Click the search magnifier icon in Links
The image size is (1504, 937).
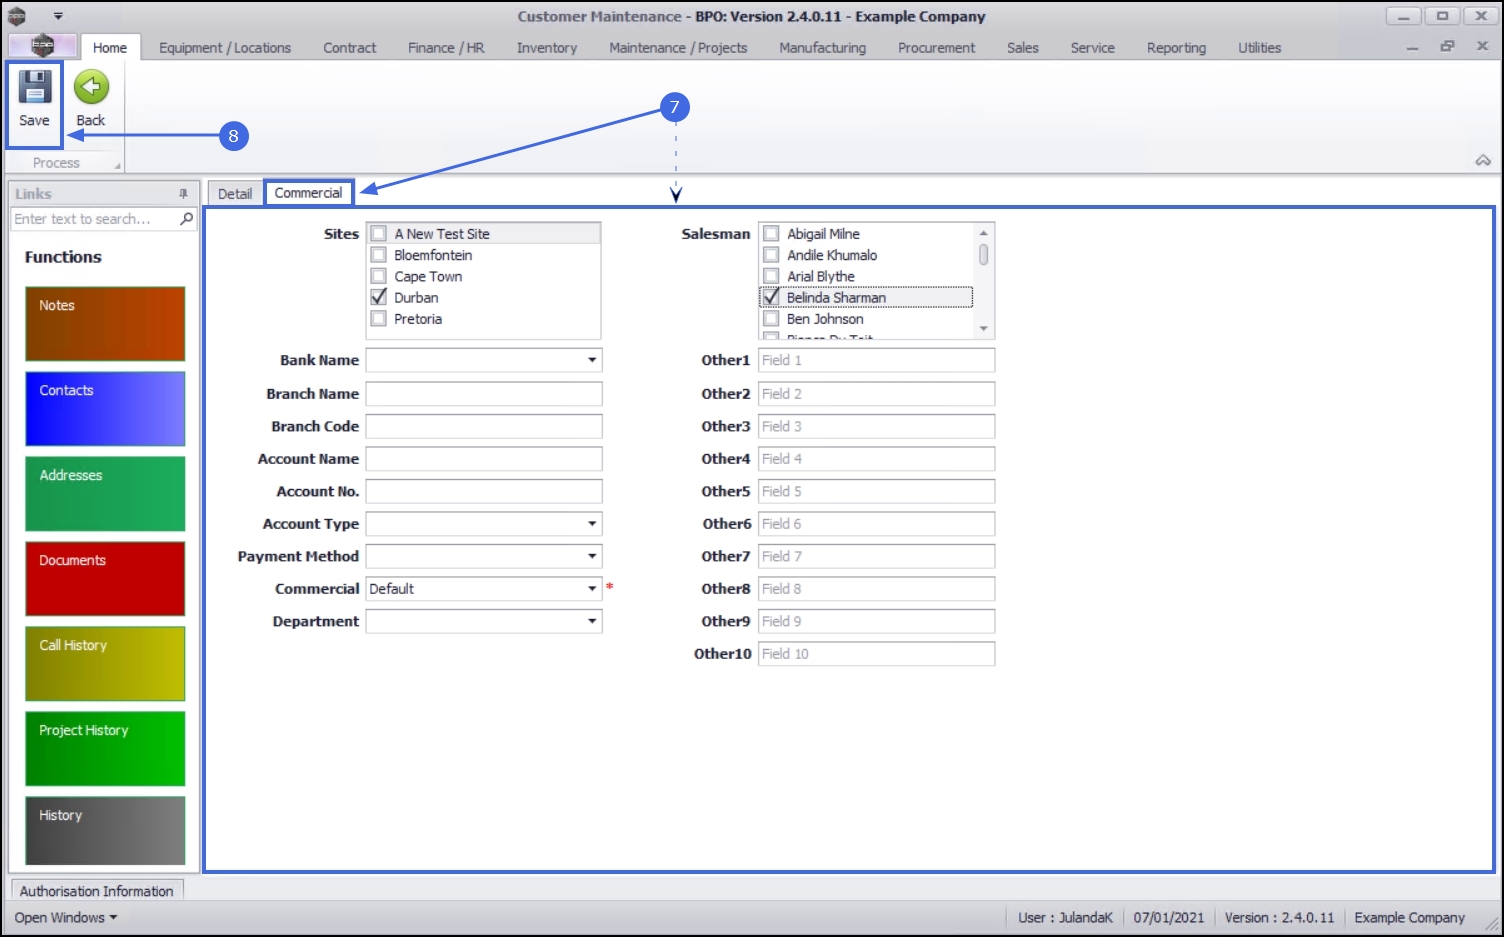click(x=186, y=219)
